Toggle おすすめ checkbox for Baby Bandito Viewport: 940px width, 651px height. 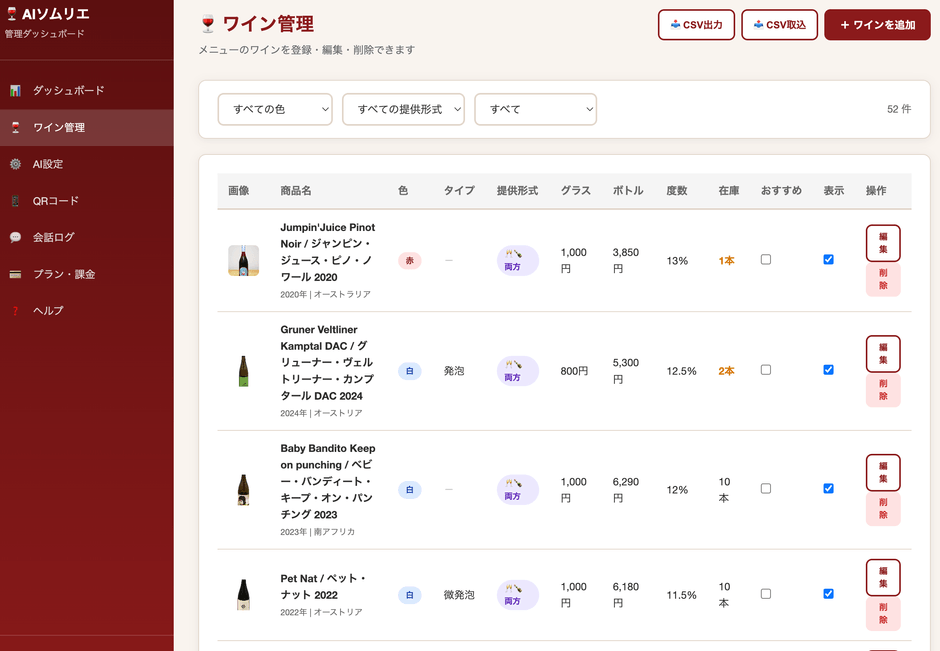click(766, 489)
